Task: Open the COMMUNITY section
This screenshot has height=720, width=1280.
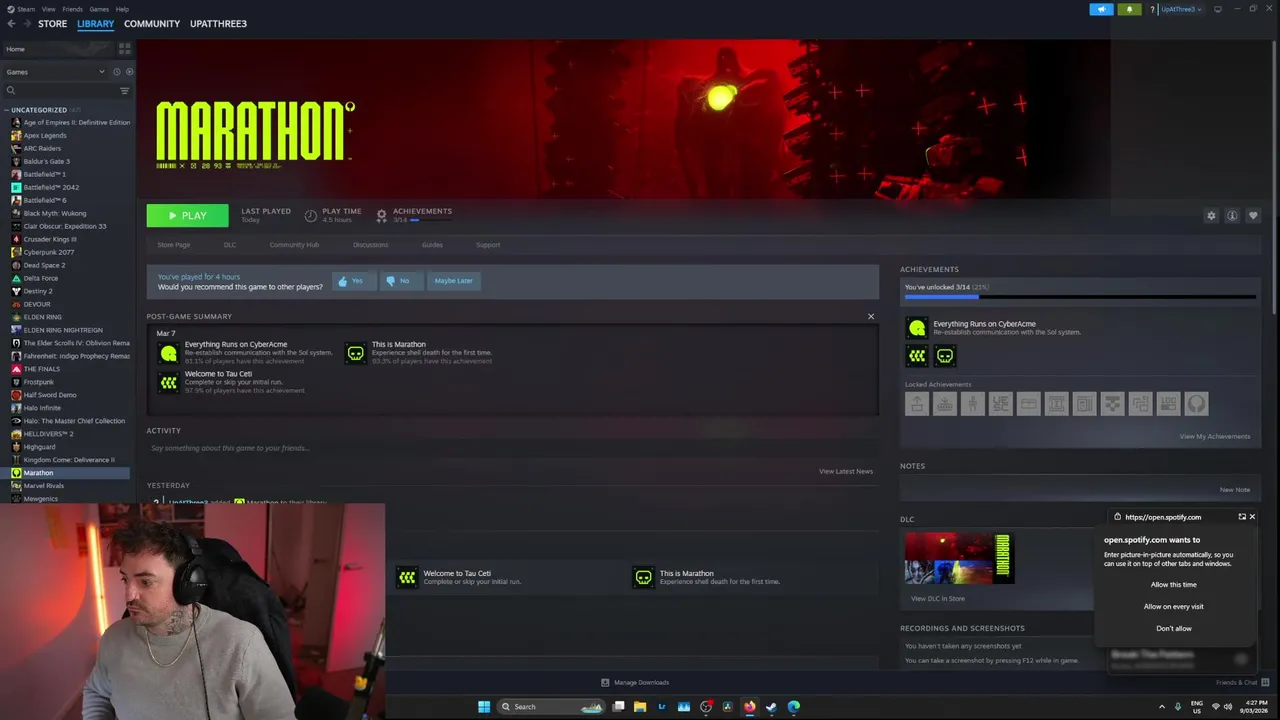Action: click(x=152, y=23)
